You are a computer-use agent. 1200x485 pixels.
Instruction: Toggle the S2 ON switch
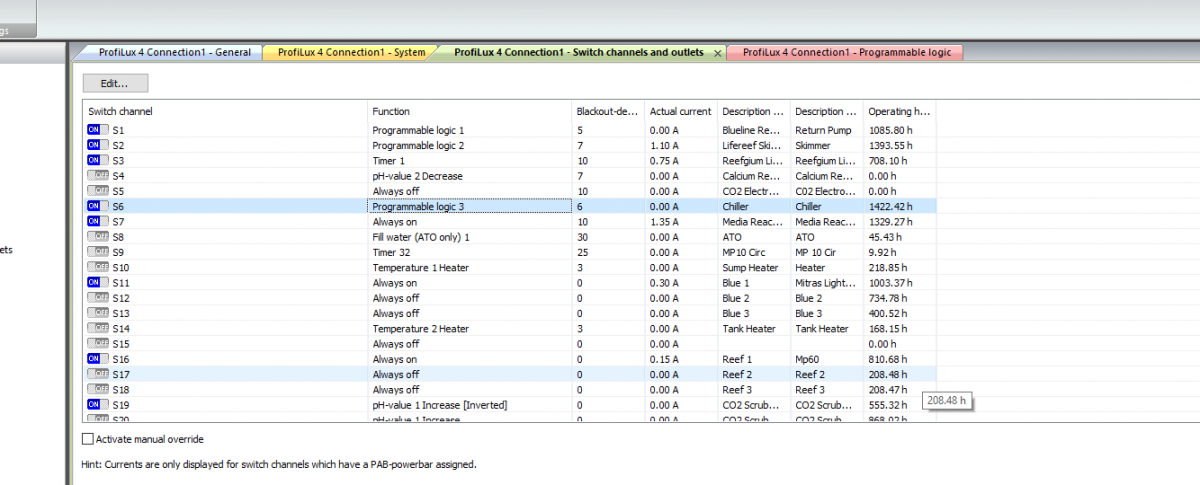point(97,145)
